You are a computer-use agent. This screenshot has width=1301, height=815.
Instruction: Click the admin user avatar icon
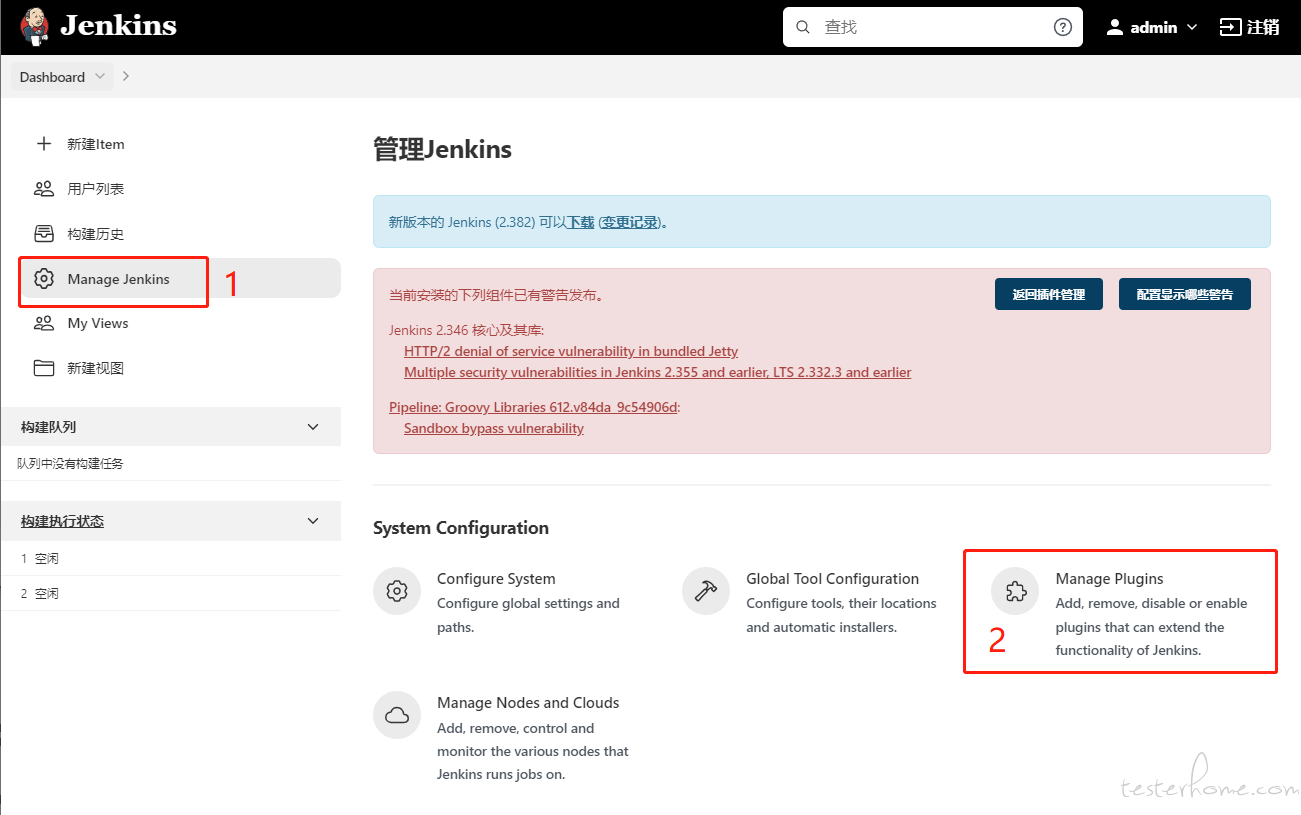1115,27
